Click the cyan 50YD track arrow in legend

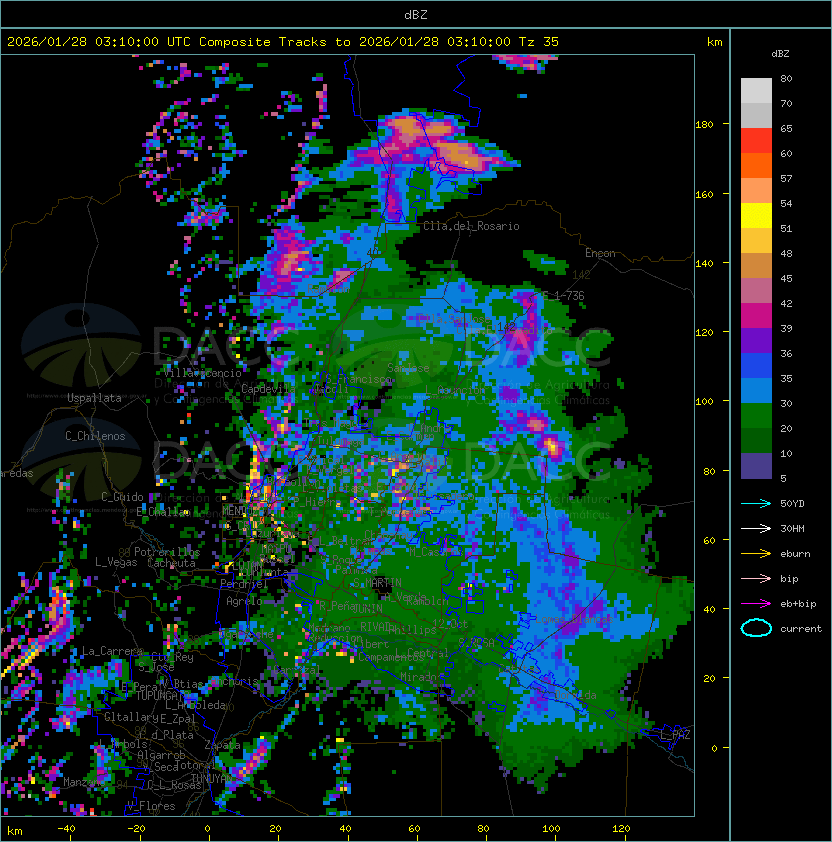(756, 504)
